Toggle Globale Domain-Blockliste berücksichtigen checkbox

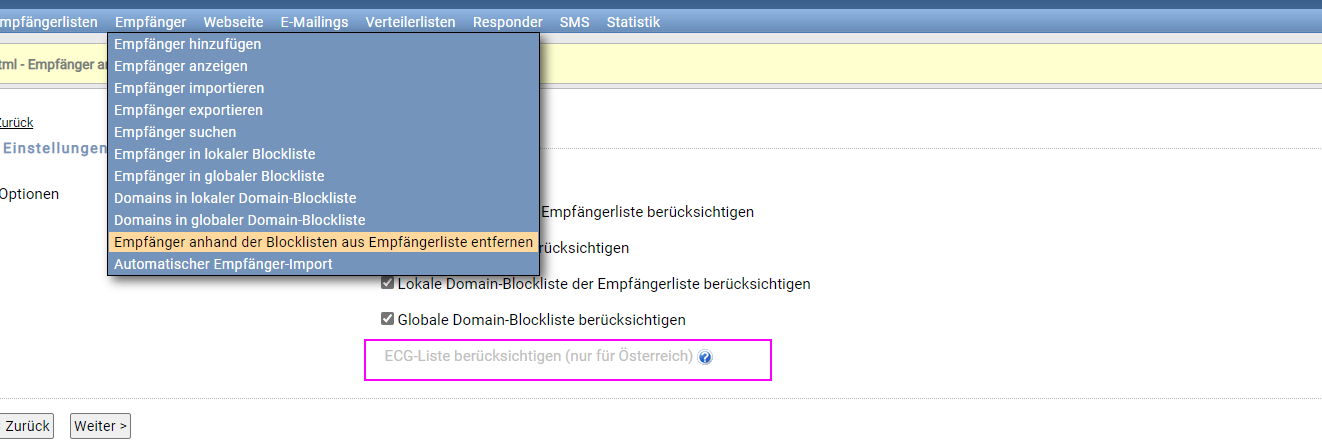[388, 320]
